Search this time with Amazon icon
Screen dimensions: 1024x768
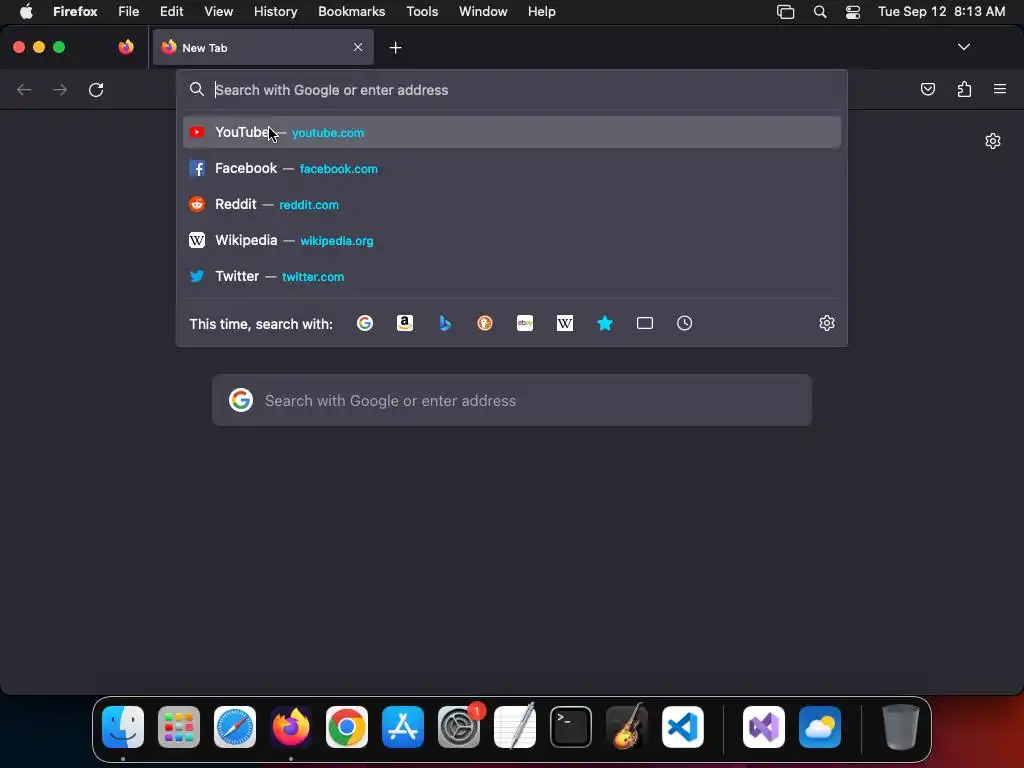click(405, 323)
